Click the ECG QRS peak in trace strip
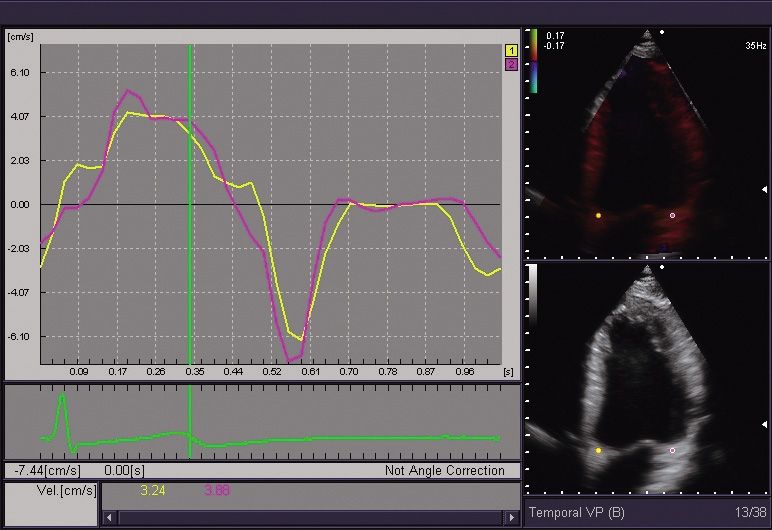772x530 pixels. [x=62, y=399]
